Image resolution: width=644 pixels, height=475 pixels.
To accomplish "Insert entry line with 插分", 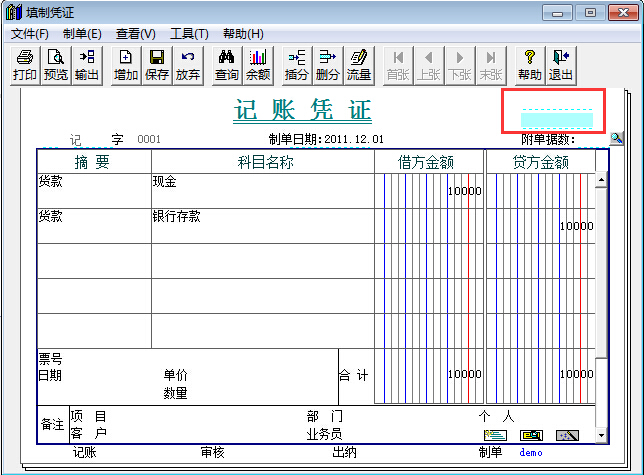I will coord(297,65).
